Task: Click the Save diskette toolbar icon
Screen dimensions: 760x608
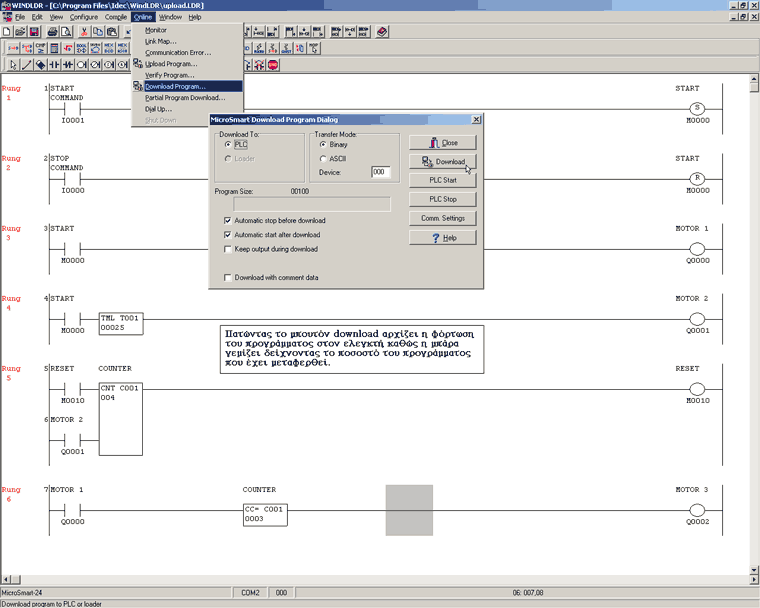Action: point(34,32)
